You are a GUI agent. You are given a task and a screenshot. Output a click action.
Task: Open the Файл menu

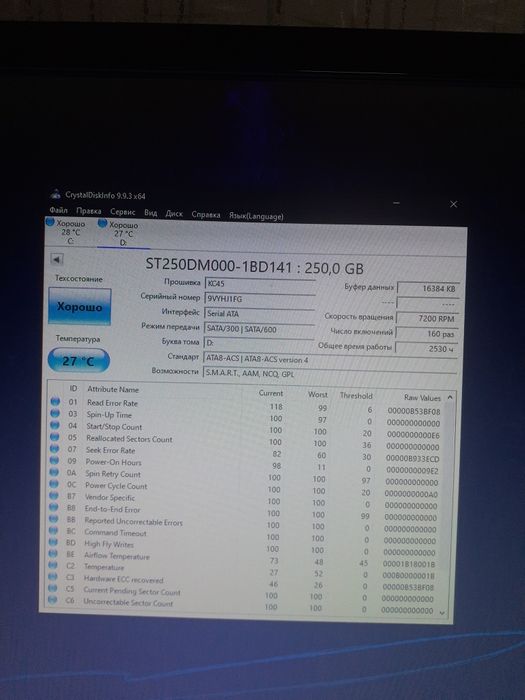click(x=58, y=209)
